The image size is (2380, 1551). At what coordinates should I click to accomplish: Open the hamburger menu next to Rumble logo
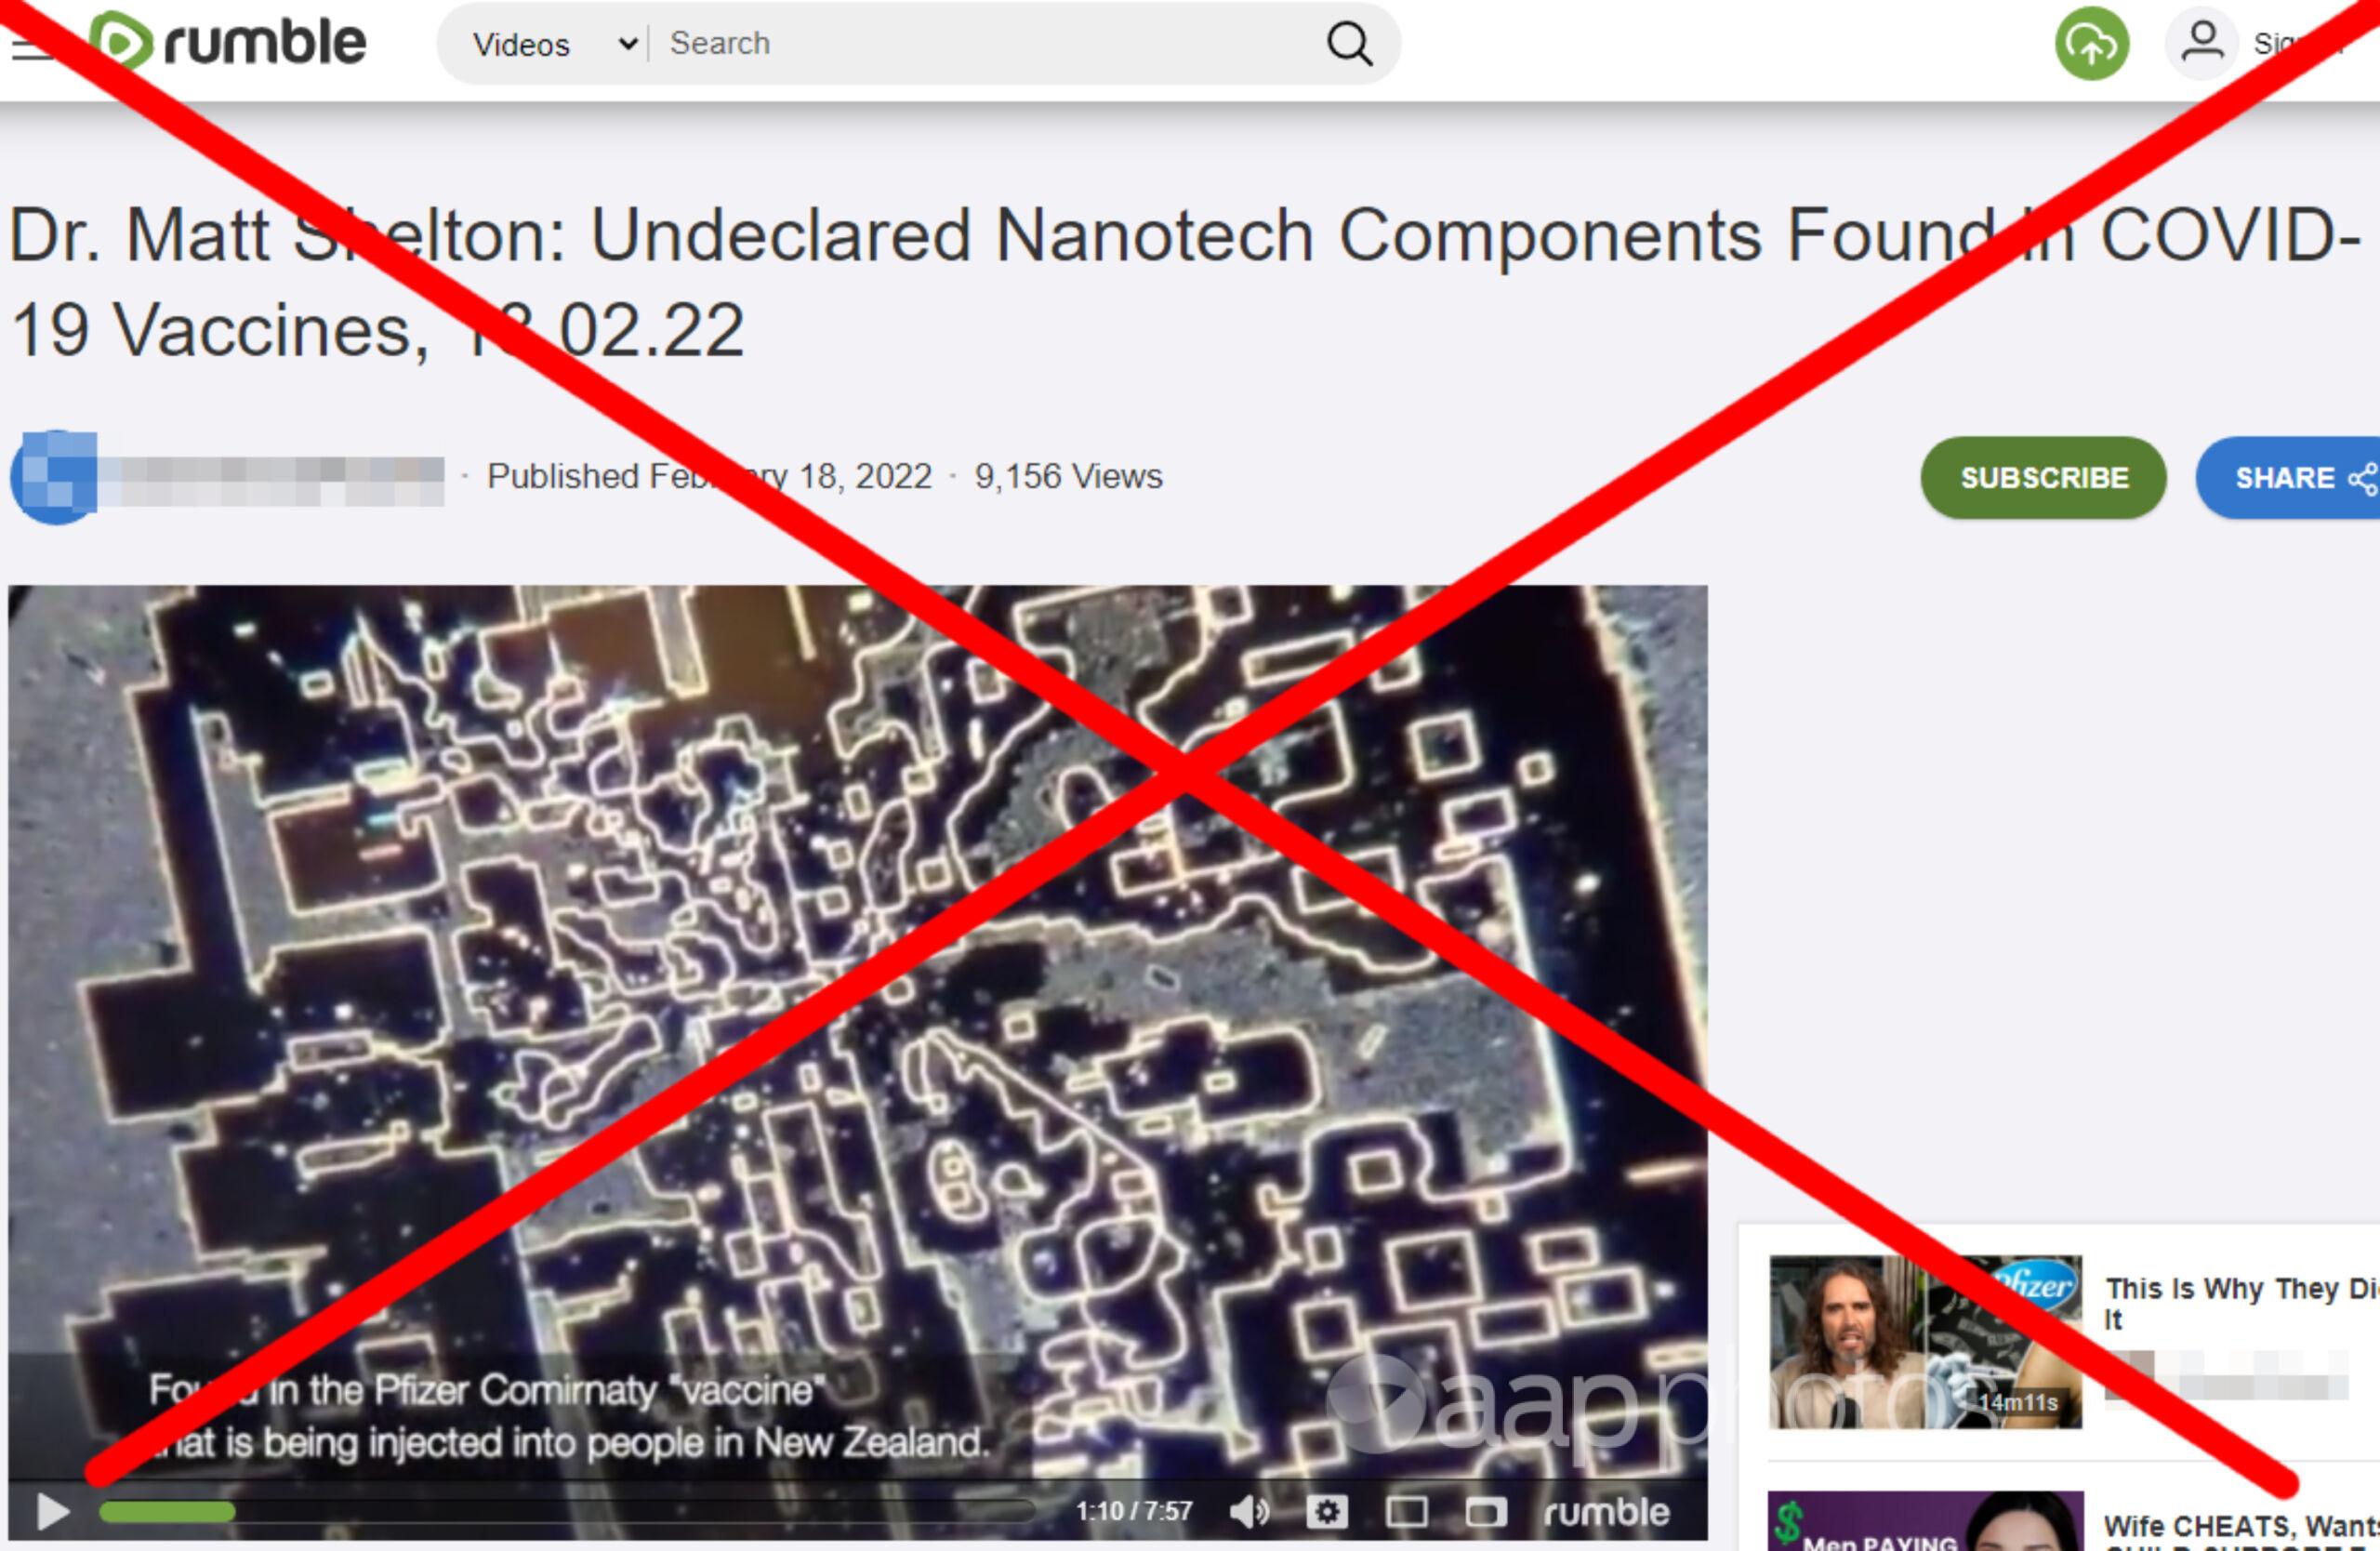(32, 45)
